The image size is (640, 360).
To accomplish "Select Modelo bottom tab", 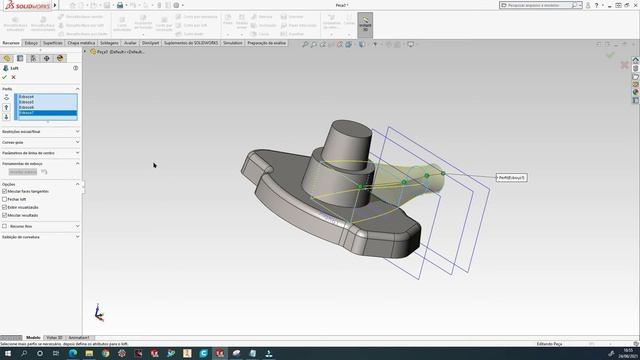I will tap(33, 338).
